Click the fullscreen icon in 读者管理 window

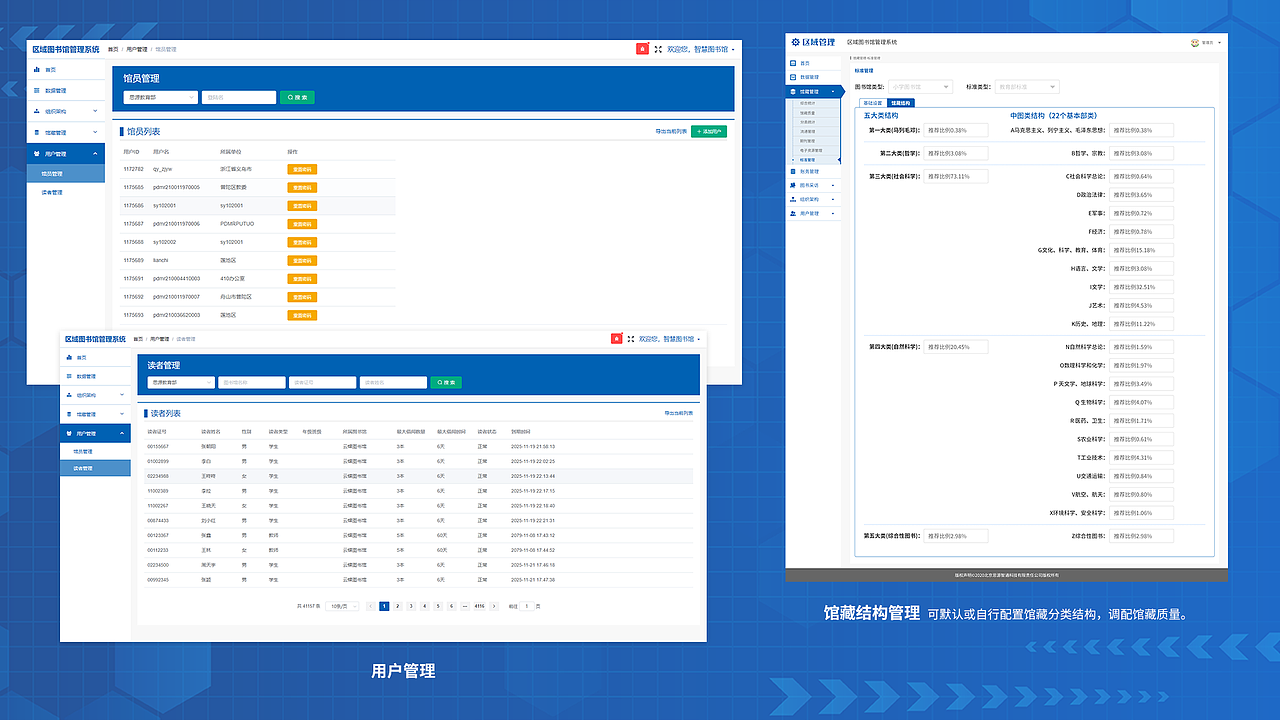pyautogui.click(x=631, y=339)
